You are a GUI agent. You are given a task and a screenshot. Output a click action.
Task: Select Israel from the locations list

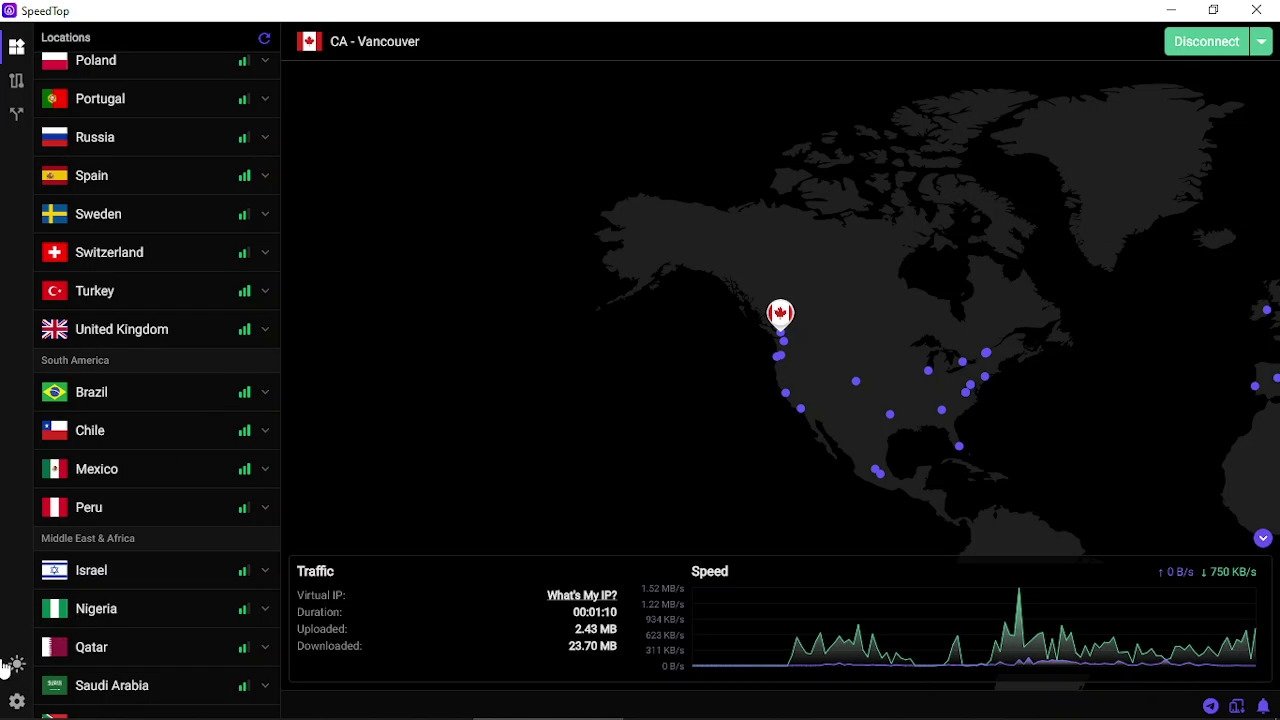pyautogui.click(x=91, y=570)
